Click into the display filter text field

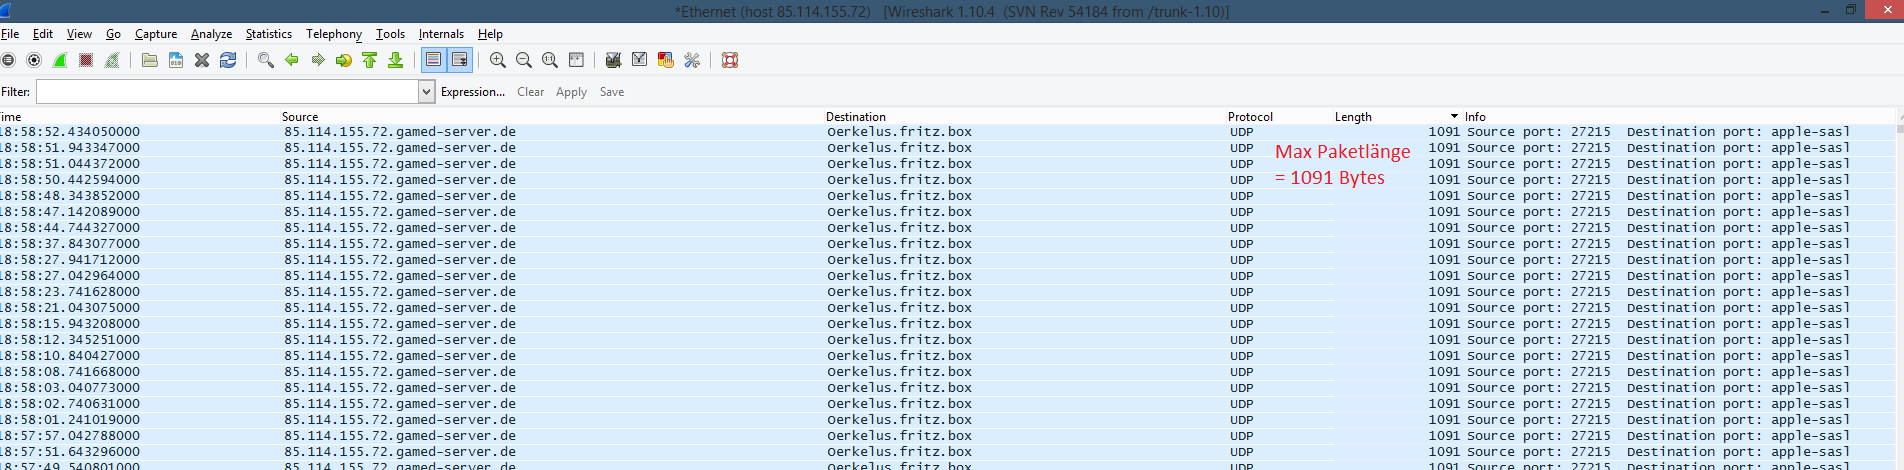point(227,92)
